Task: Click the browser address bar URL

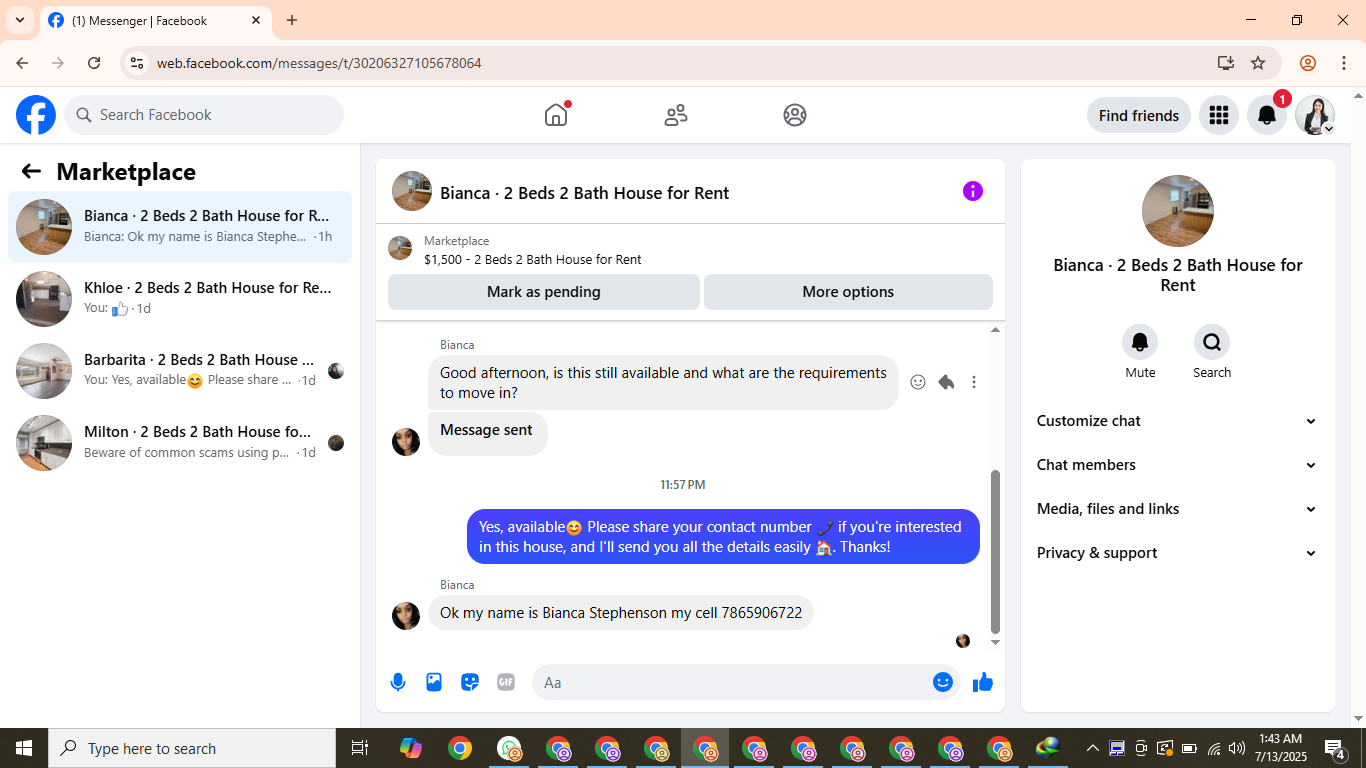Action: coord(319,63)
